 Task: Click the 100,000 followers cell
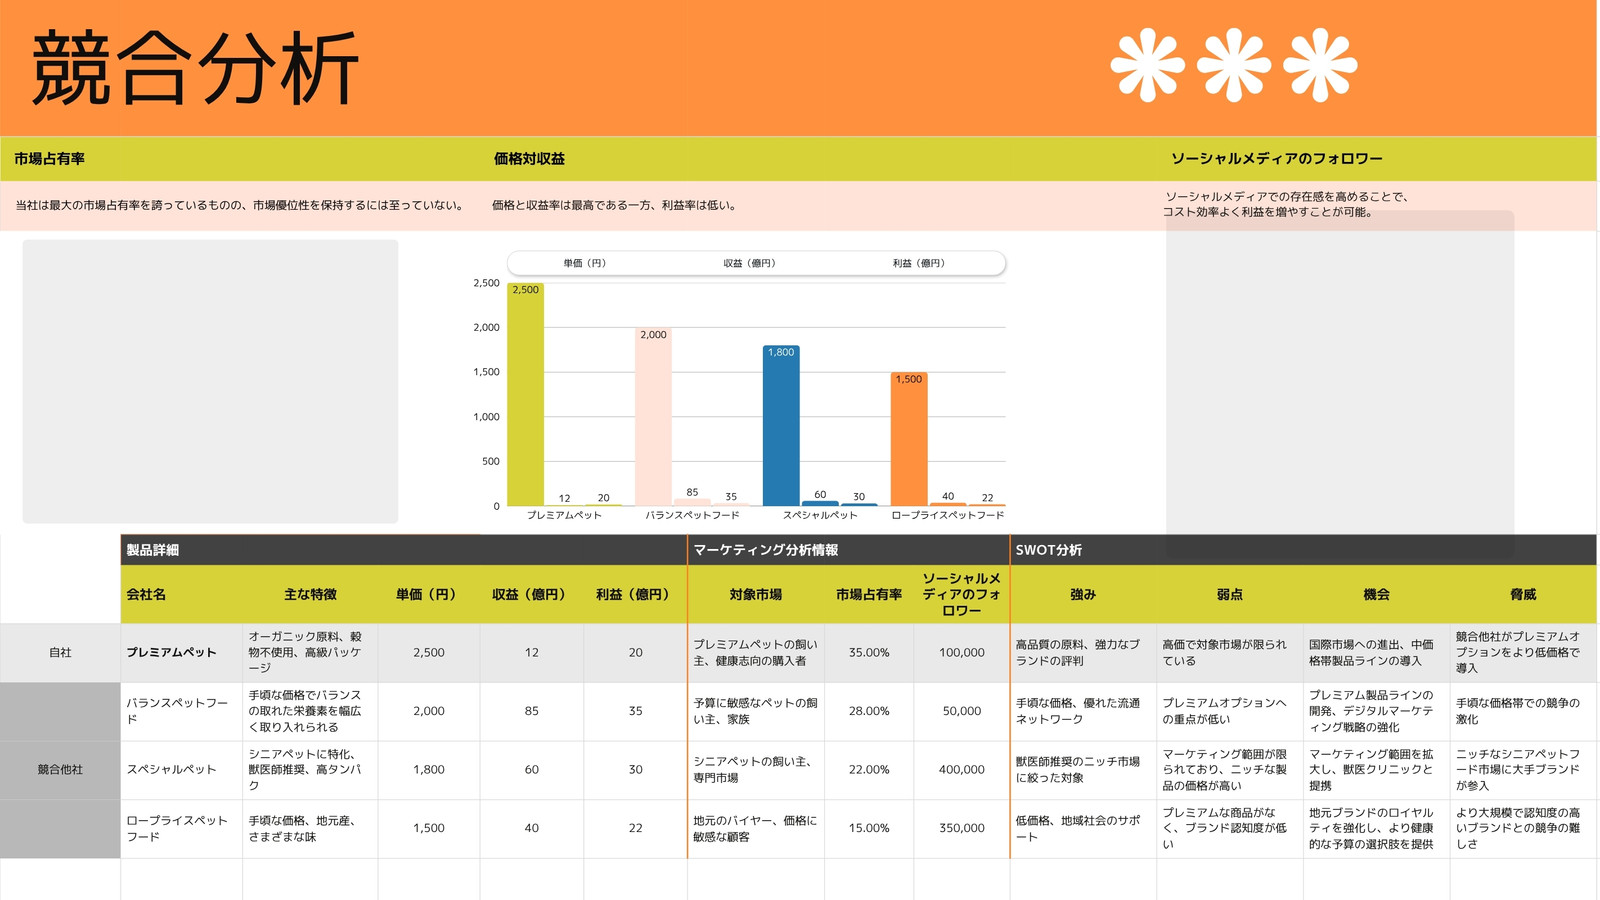962,653
